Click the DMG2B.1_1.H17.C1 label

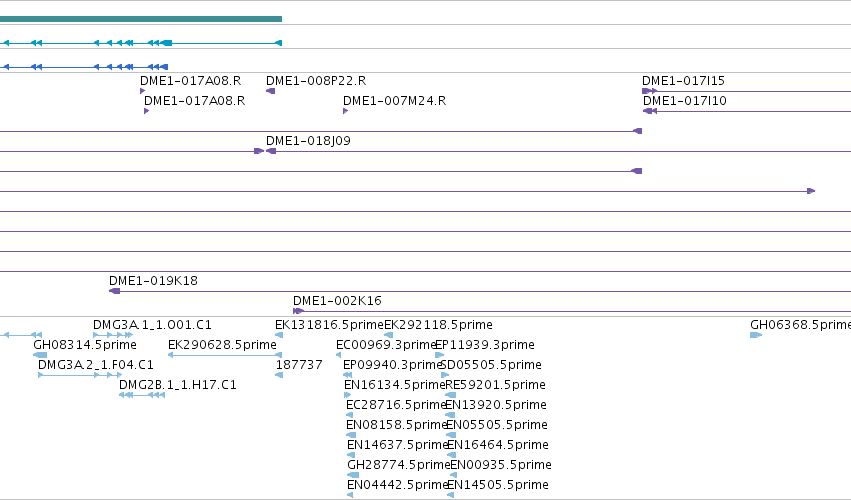(177, 385)
